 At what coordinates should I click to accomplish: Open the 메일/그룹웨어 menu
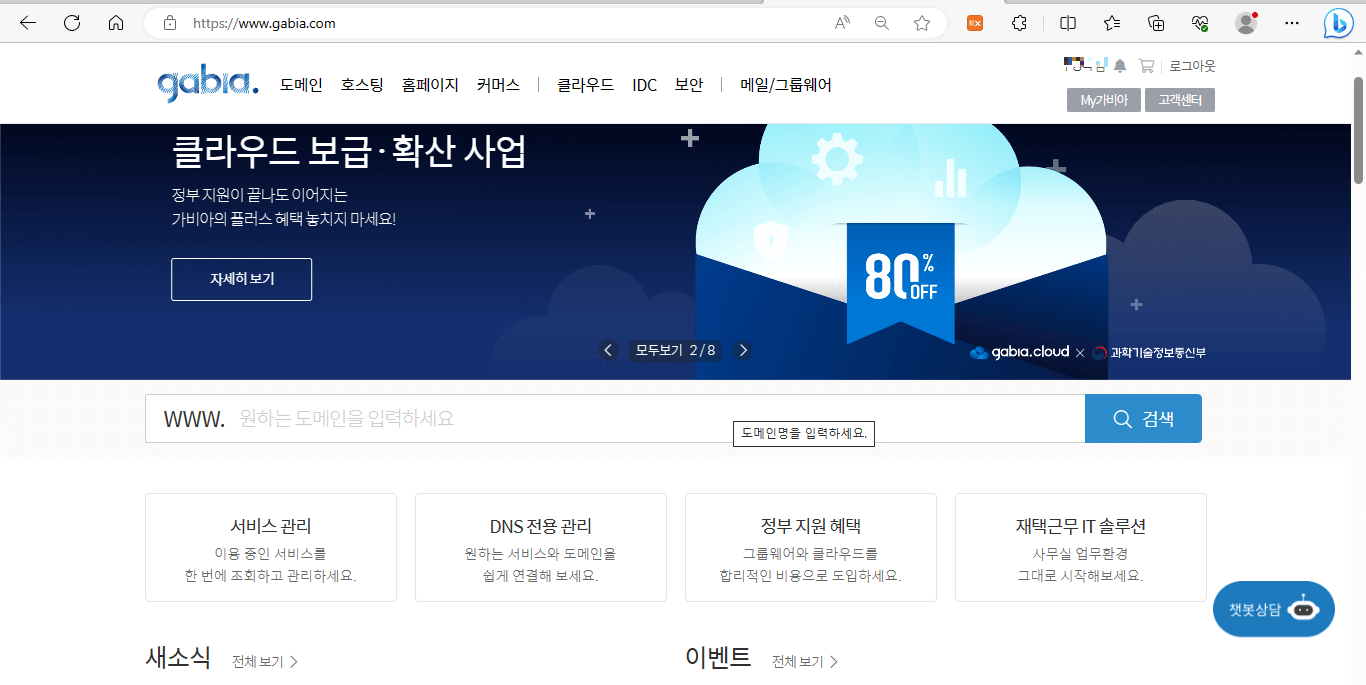tap(786, 85)
